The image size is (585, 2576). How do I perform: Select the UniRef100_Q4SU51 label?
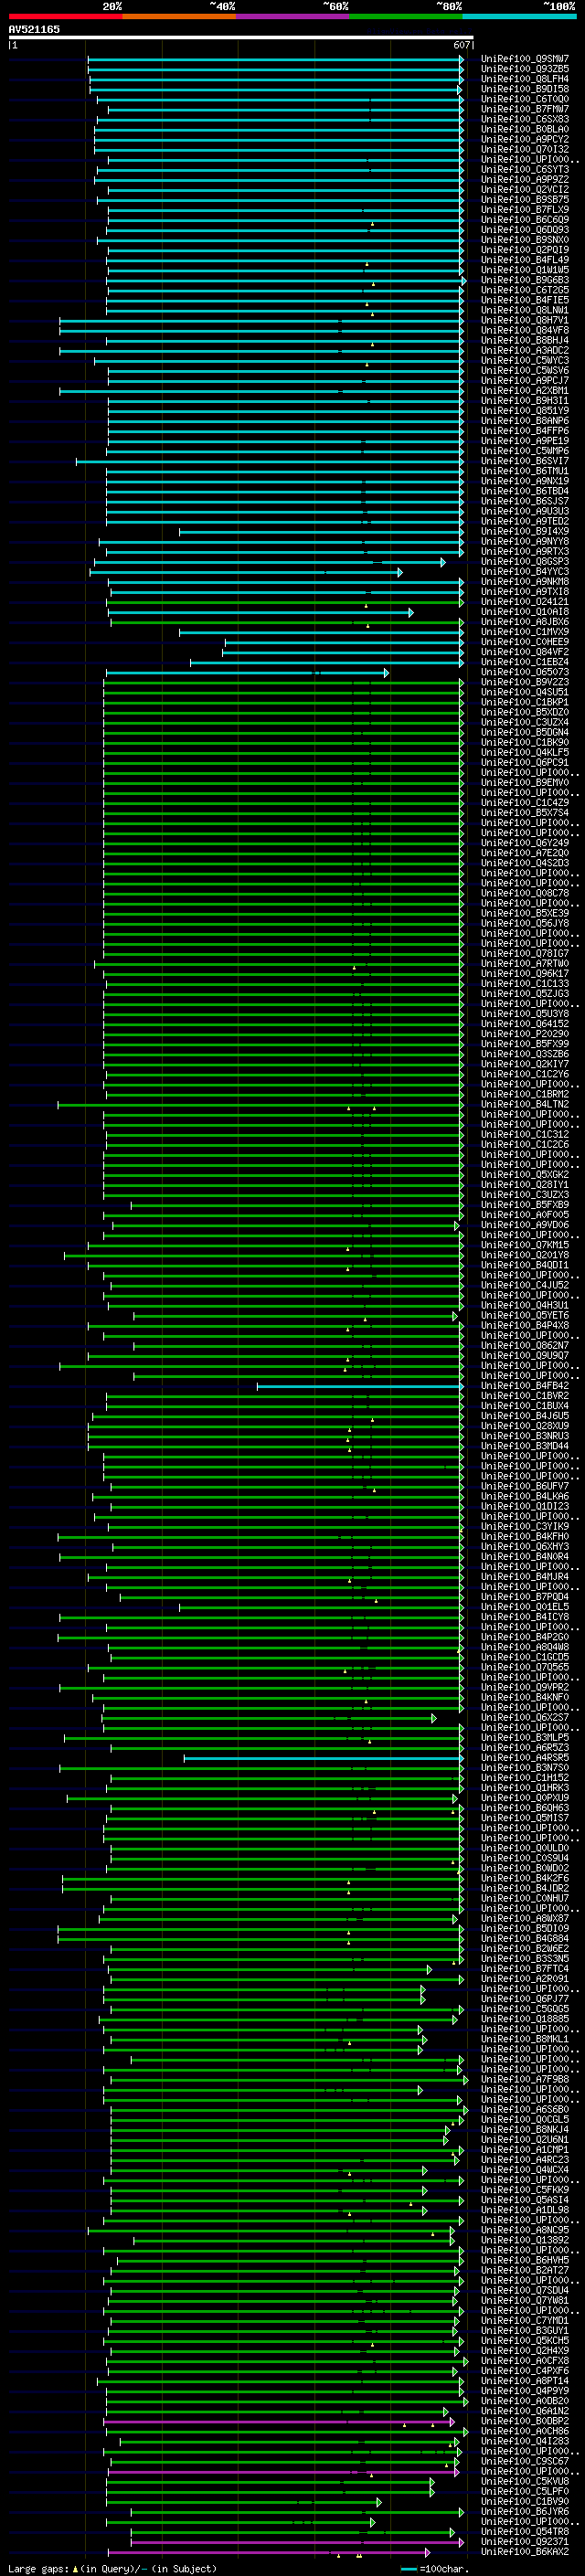pyautogui.click(x=525, y=692)
